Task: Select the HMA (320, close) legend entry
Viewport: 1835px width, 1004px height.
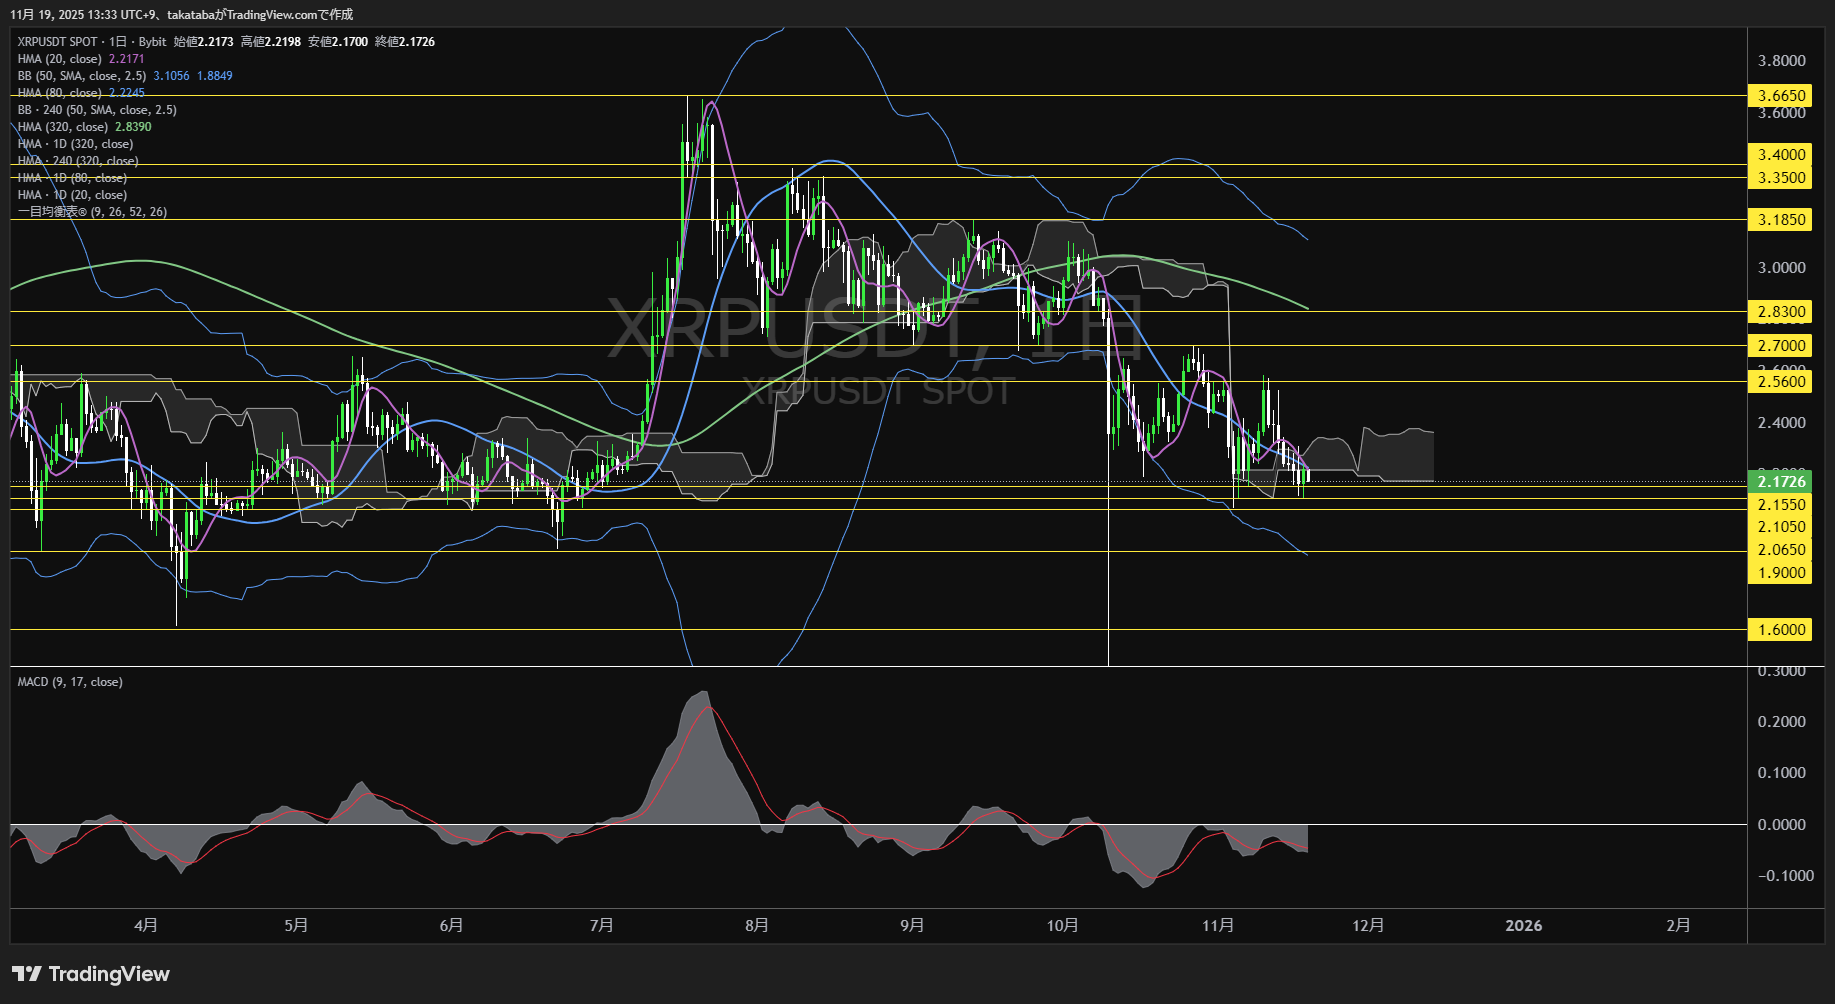Action: pos(62,127)
